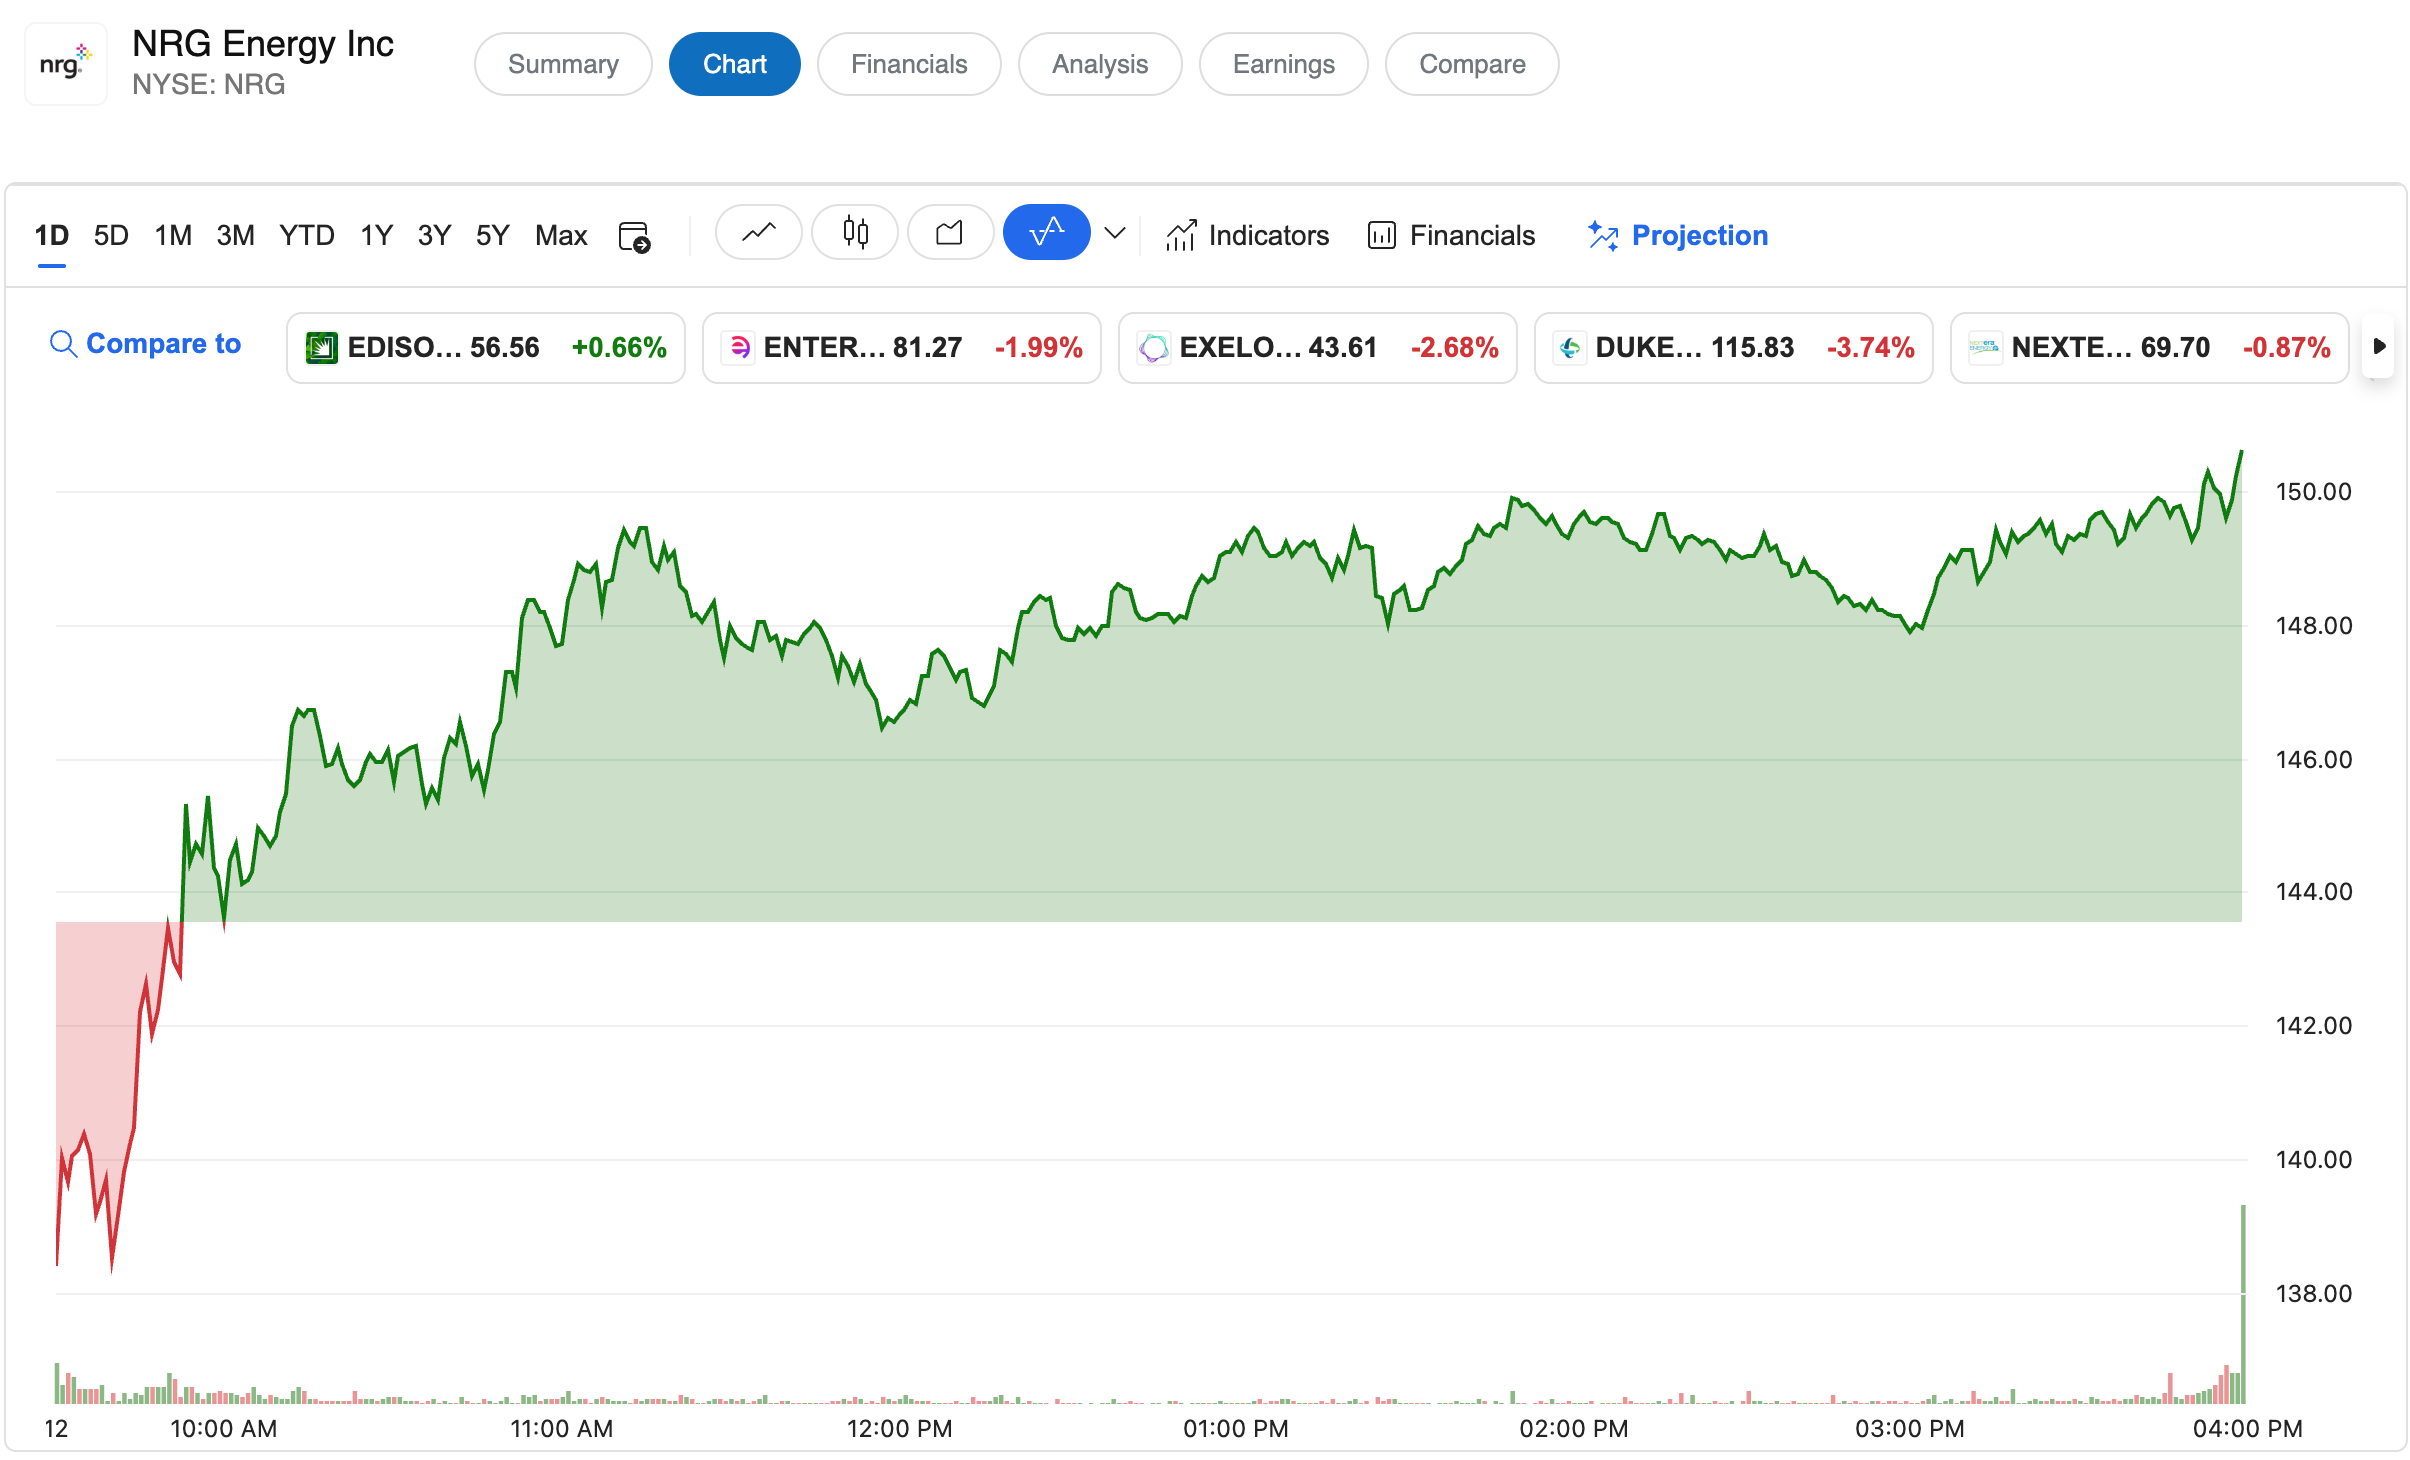
Task: Add EXELO… 43.61 comparison chip
Action: 1318,348
